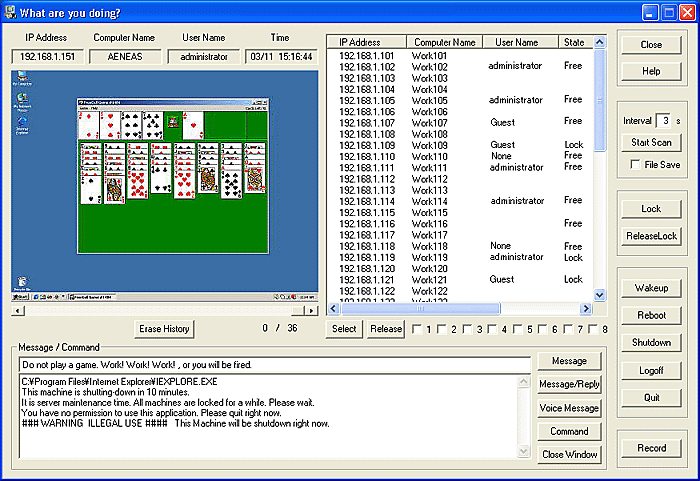
Task: Select row 192.168.1.105 Work105
Action: tap(460, 100)
